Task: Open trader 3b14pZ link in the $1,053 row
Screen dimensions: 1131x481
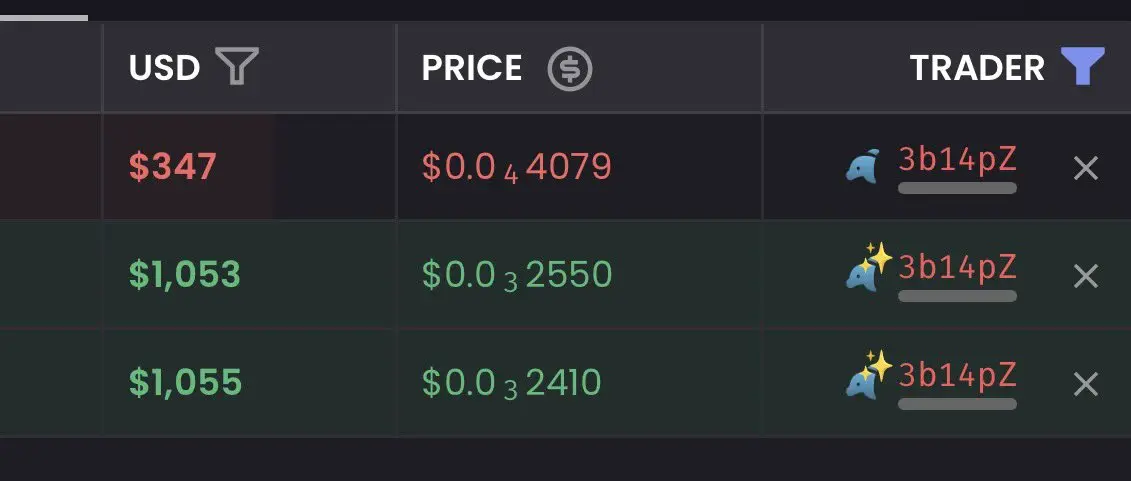Action: pos(957,268)
